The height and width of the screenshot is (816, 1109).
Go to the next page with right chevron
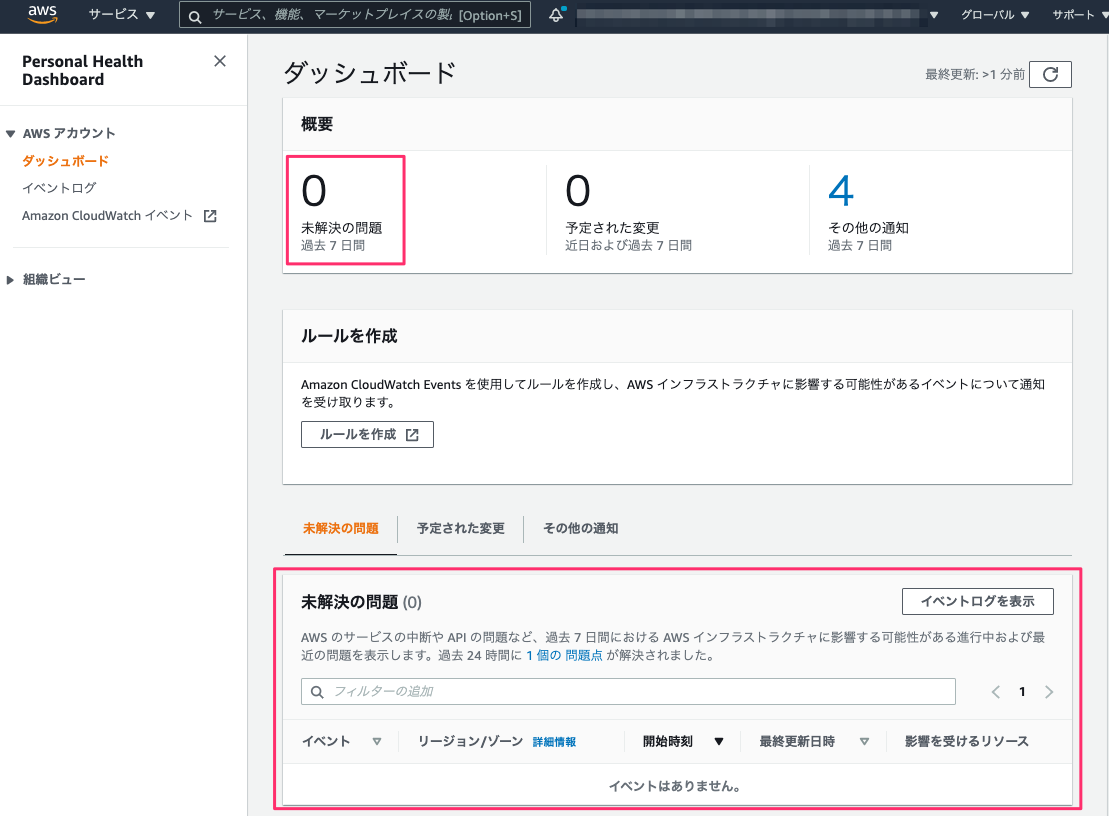[x=1049, y=692]
